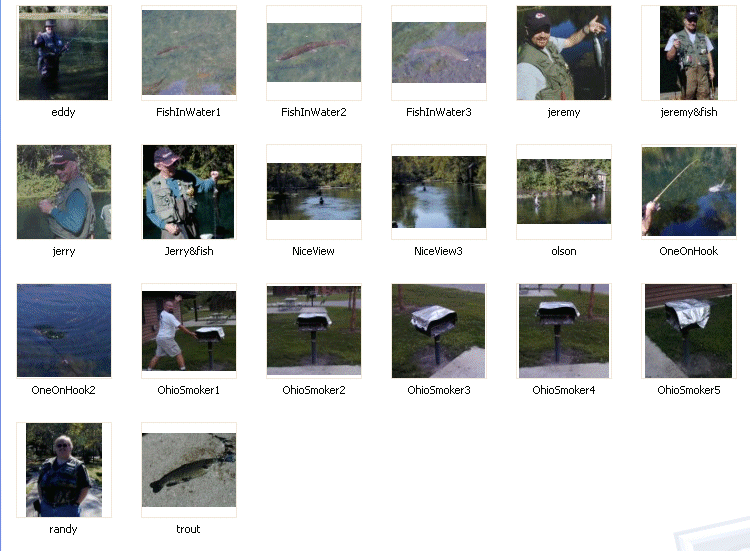Open the FishInWater1 image thumbnail
Image resolution: width=750 pixels, height=551 pixels.
tap(189, 53)
